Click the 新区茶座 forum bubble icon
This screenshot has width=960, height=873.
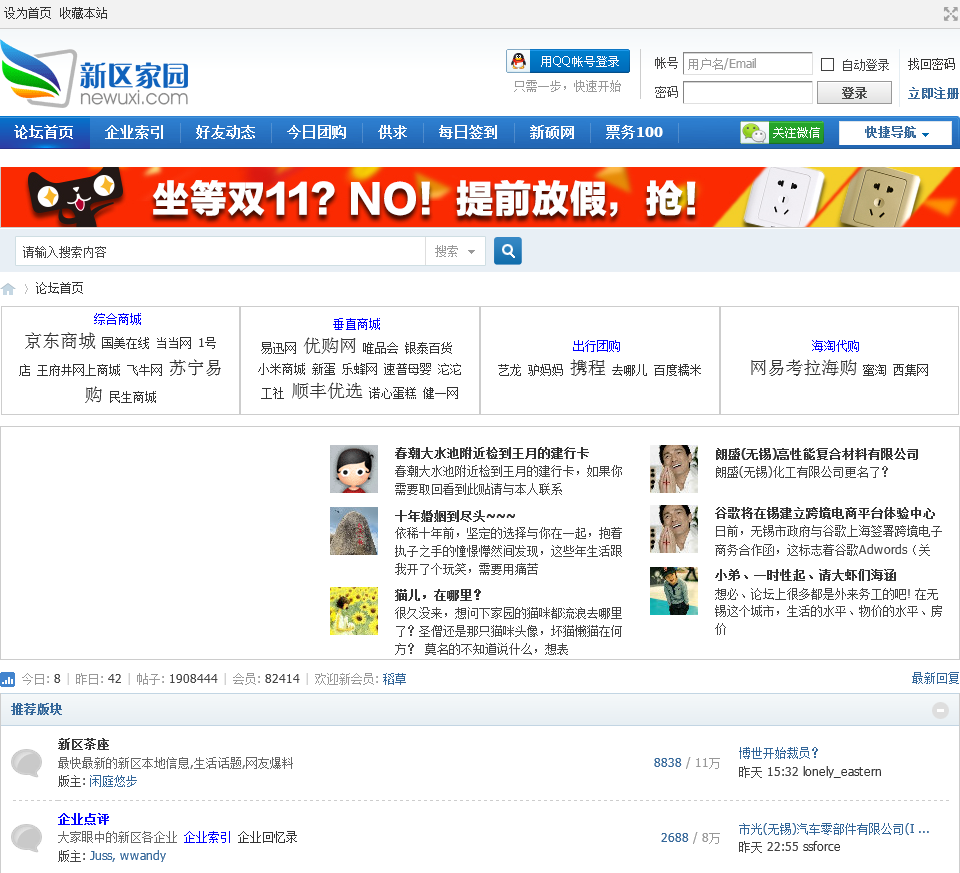click(26, 763)
